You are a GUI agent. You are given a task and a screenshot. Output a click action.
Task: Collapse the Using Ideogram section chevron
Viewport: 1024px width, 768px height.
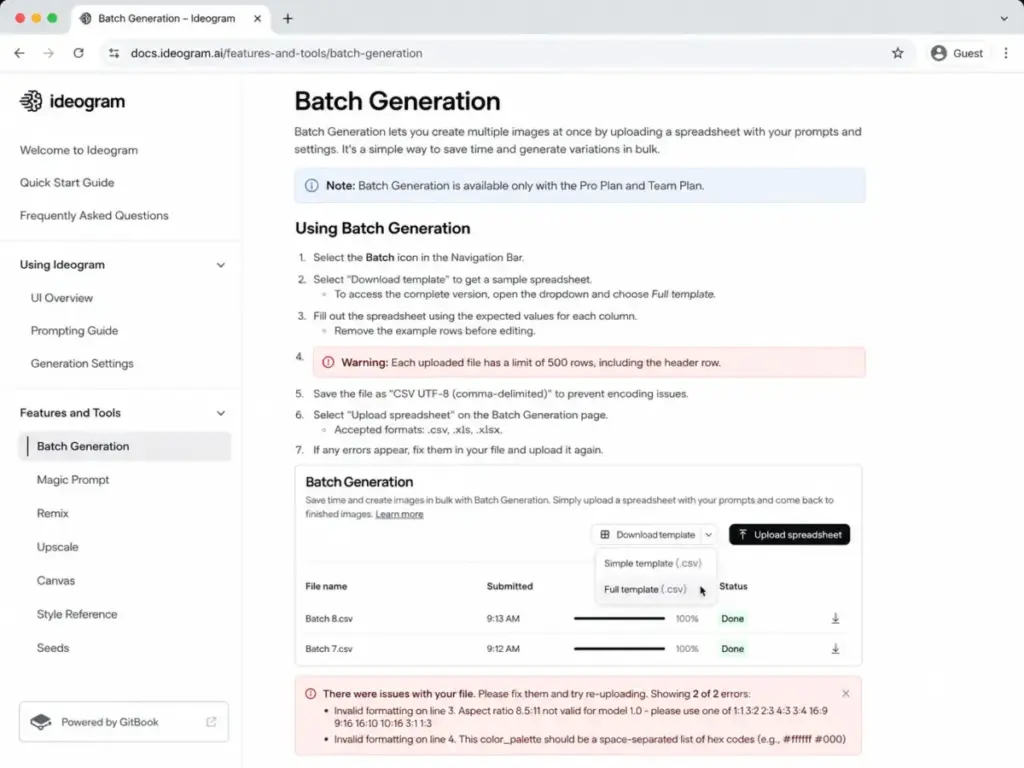coord(221,265)
